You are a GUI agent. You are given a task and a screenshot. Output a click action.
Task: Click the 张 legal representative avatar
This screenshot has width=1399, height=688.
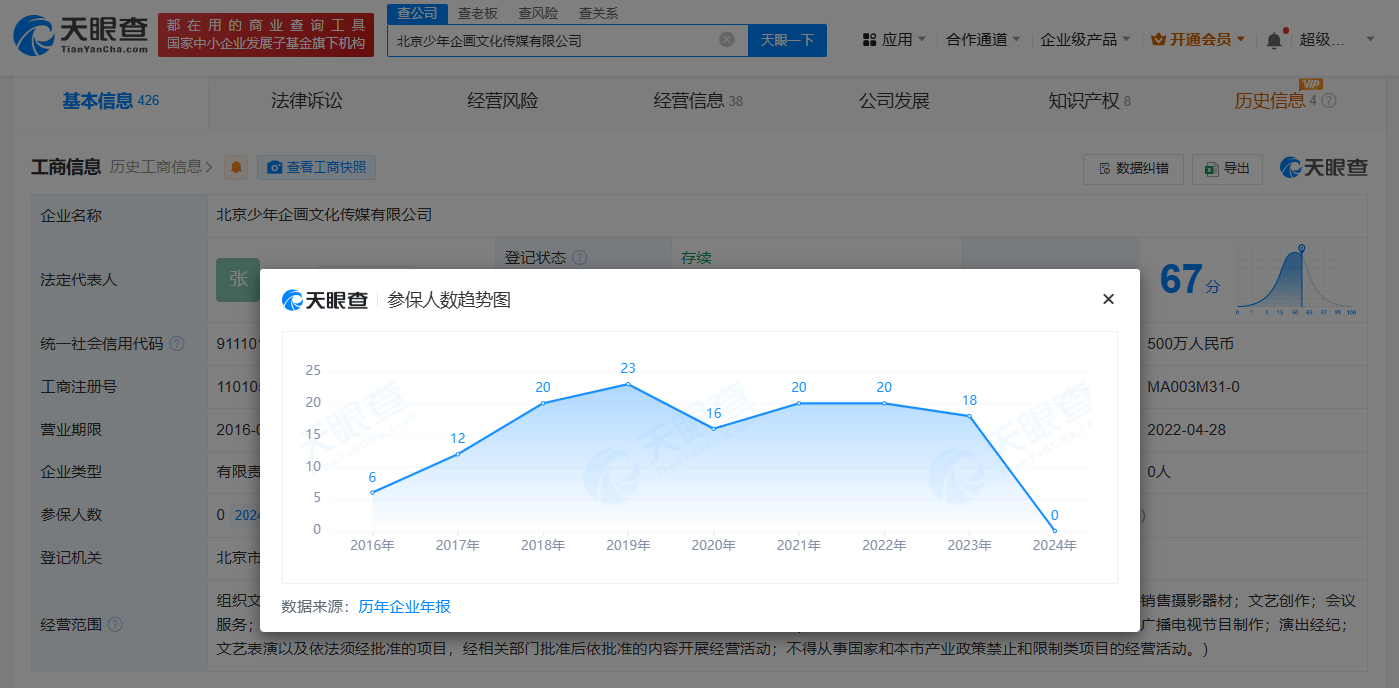pos(238,280)
